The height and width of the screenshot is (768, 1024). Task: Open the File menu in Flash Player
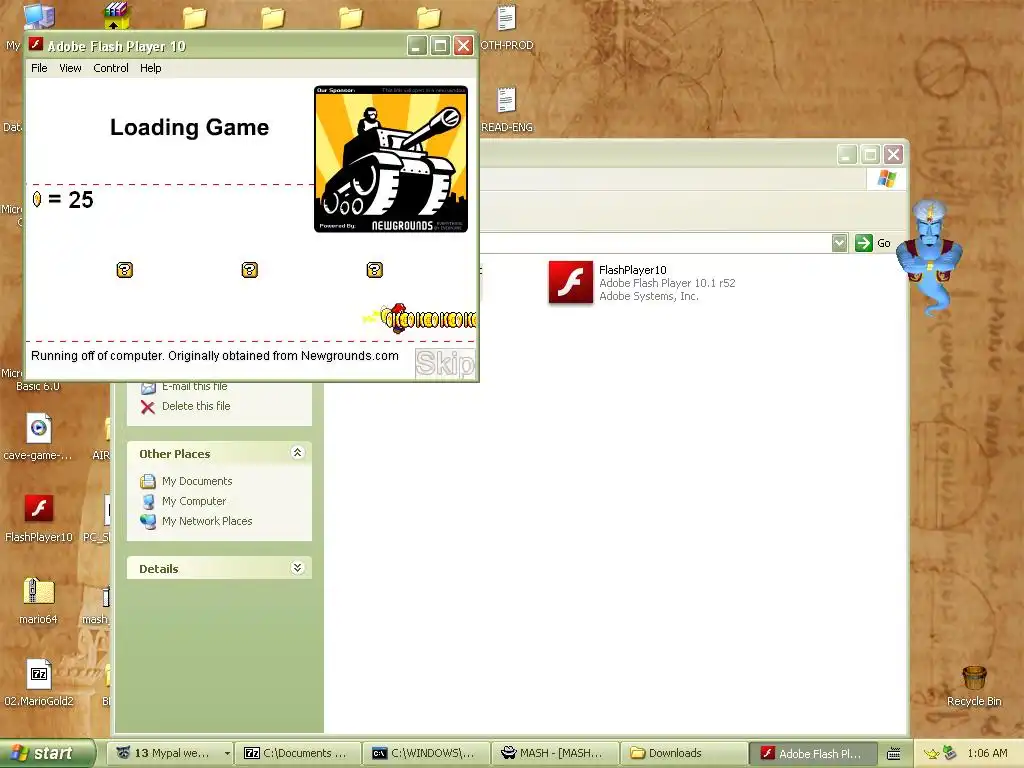[x=39, y=68]
